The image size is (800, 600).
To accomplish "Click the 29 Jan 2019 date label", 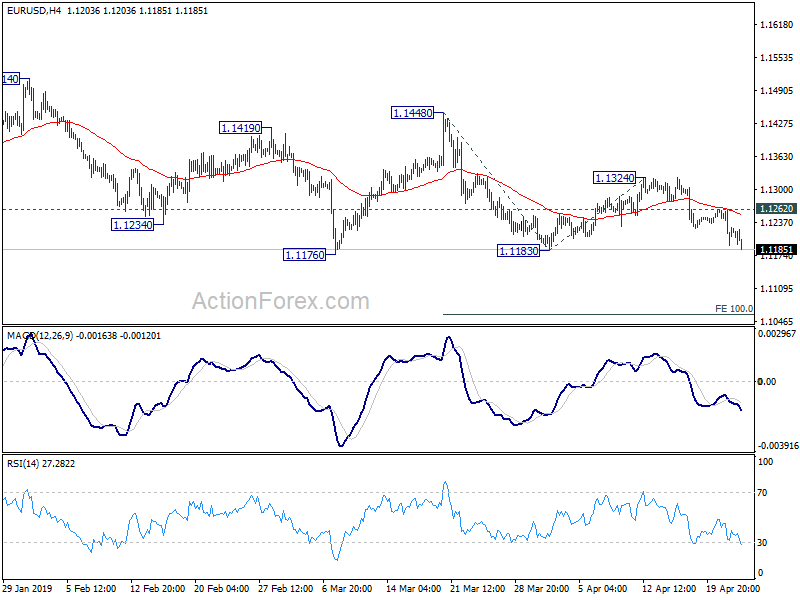I will pos(28,588).
